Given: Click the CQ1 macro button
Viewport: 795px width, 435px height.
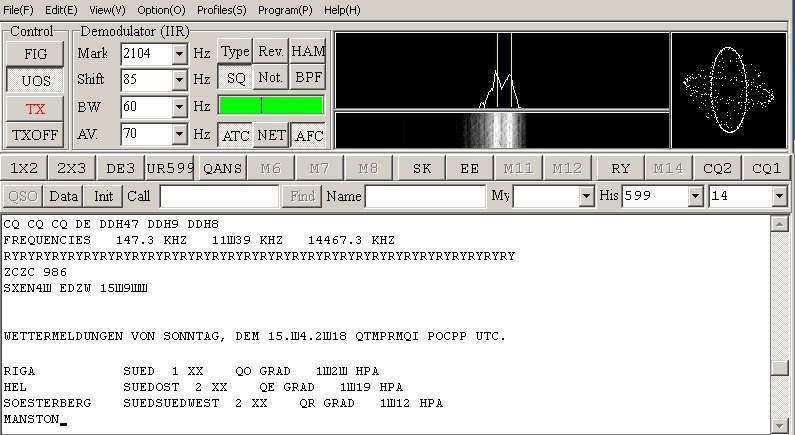Looking at the screenshot, I should click(766, 168).
